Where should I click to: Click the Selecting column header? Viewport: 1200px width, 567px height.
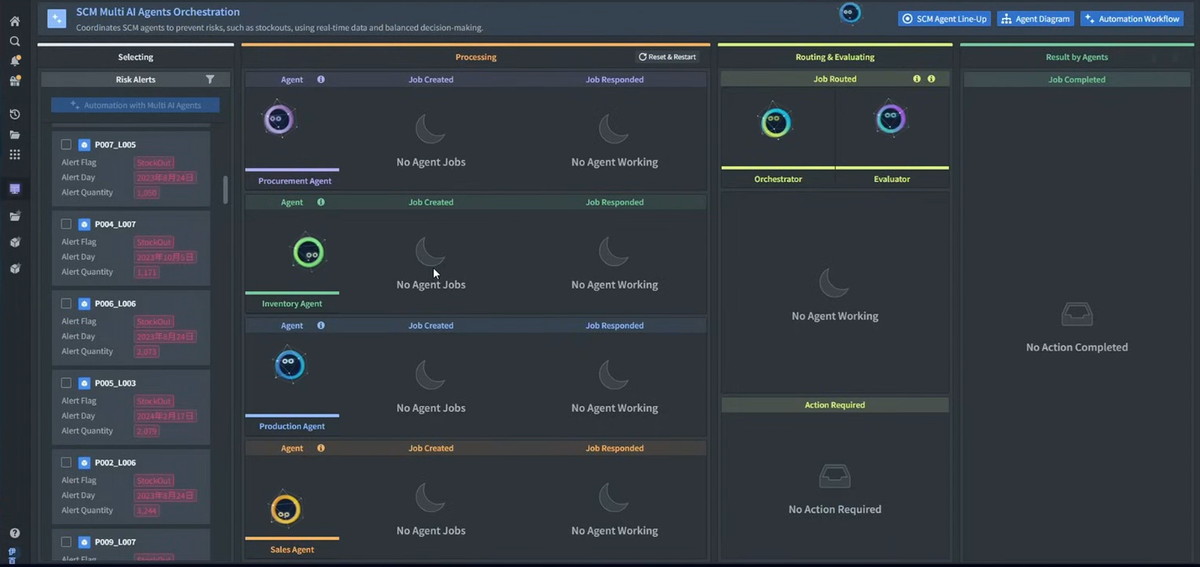coord(136,57)
